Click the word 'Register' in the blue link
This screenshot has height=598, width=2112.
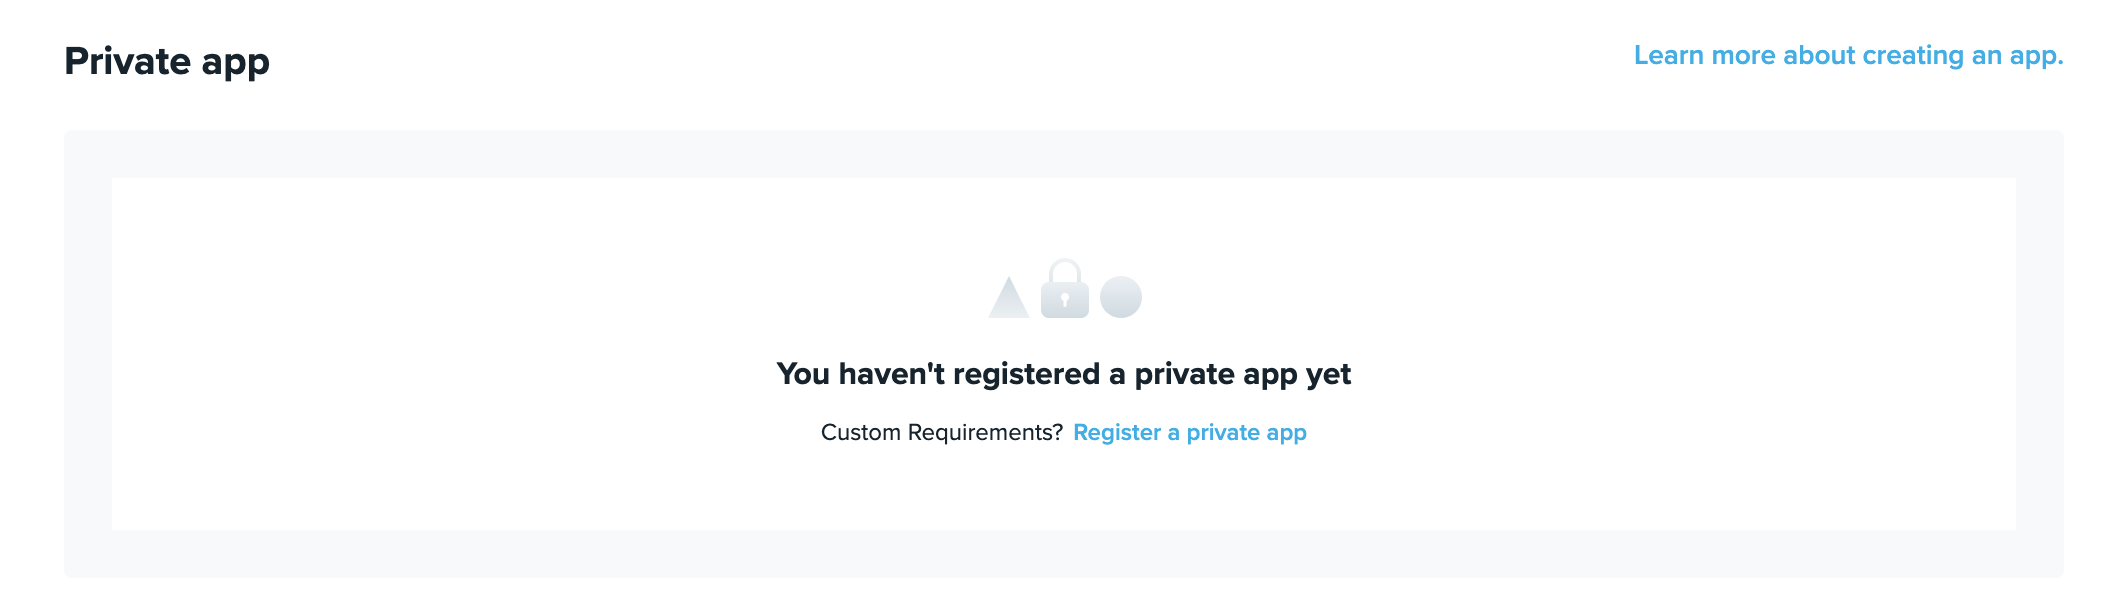[1116, 432]
